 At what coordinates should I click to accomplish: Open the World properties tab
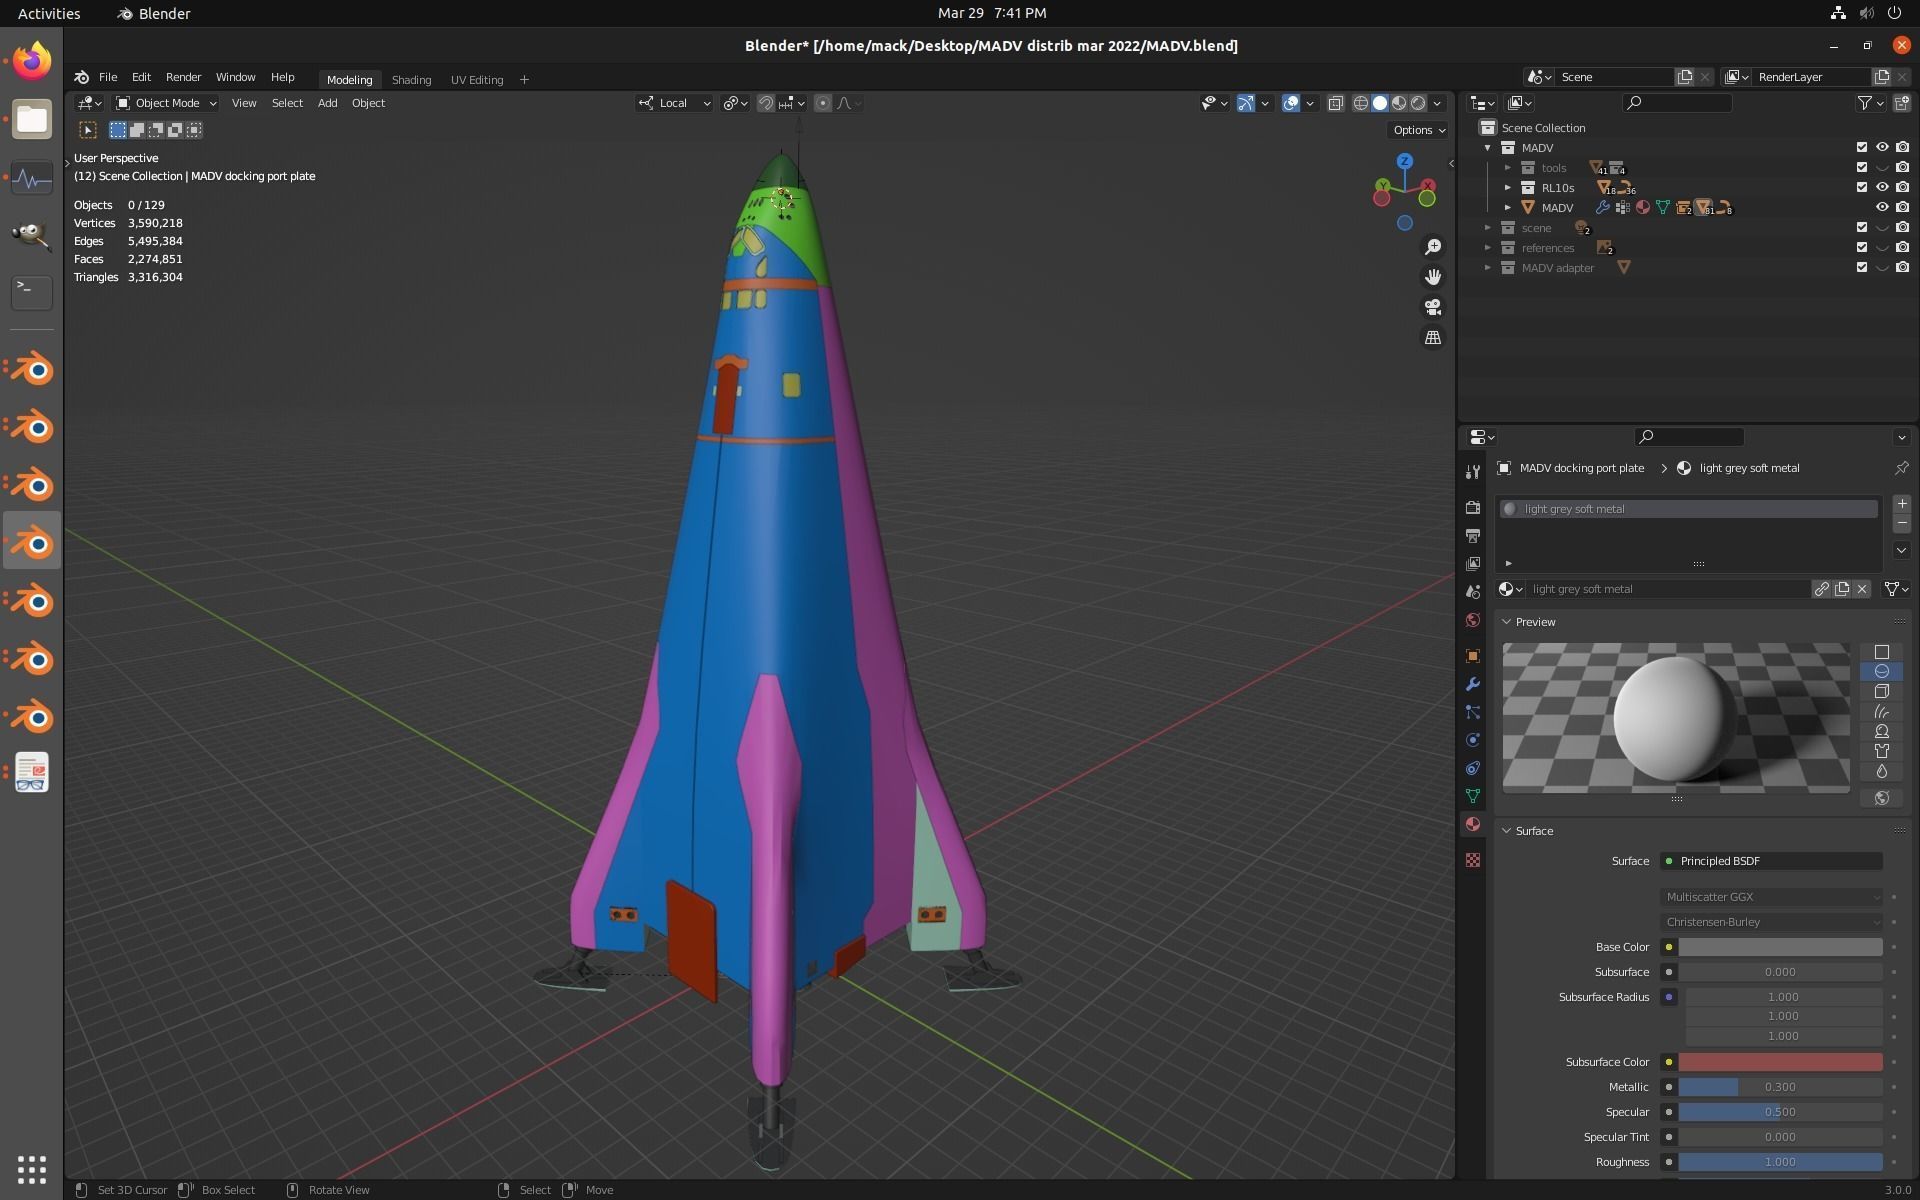[x=1472, y=620]
